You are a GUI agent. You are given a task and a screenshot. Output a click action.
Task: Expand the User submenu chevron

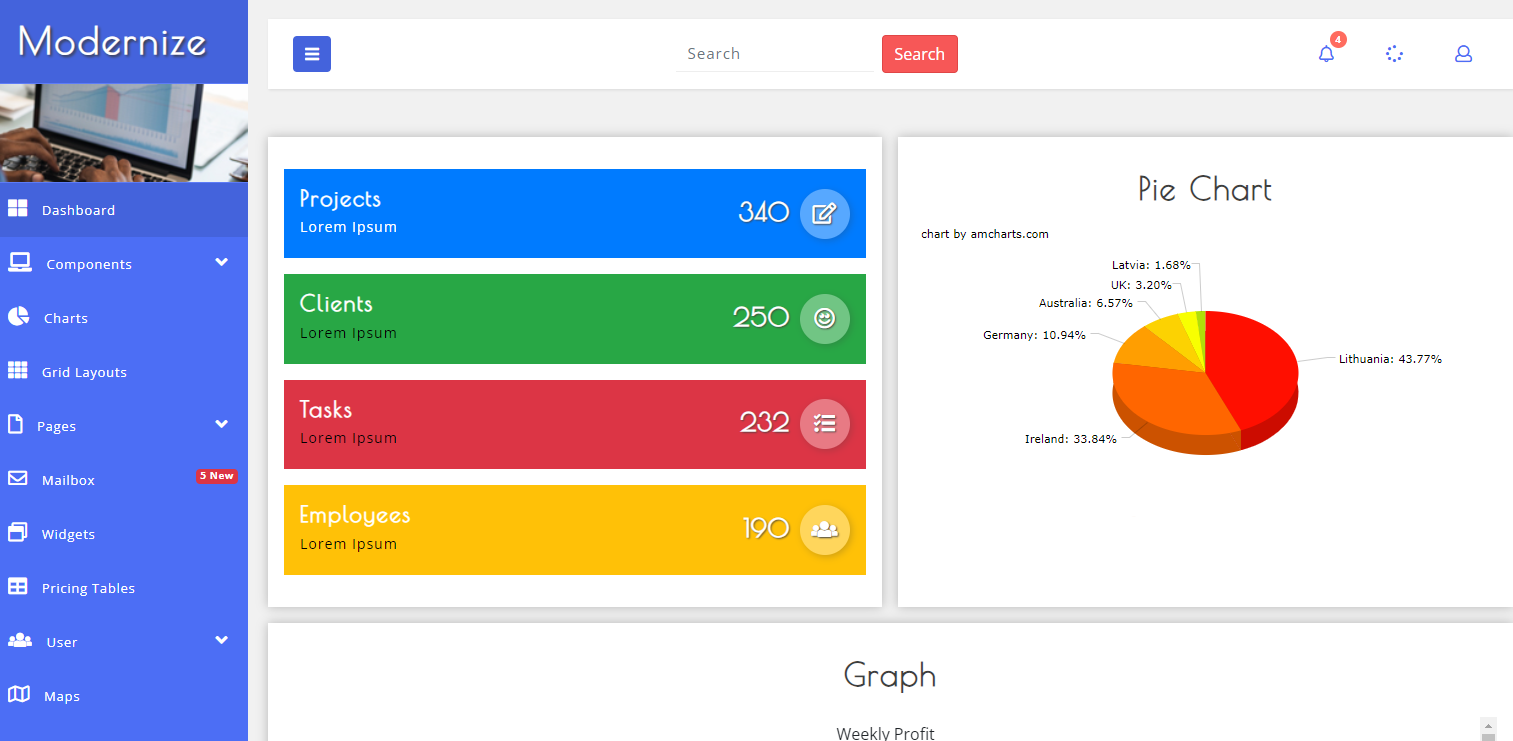221,640
